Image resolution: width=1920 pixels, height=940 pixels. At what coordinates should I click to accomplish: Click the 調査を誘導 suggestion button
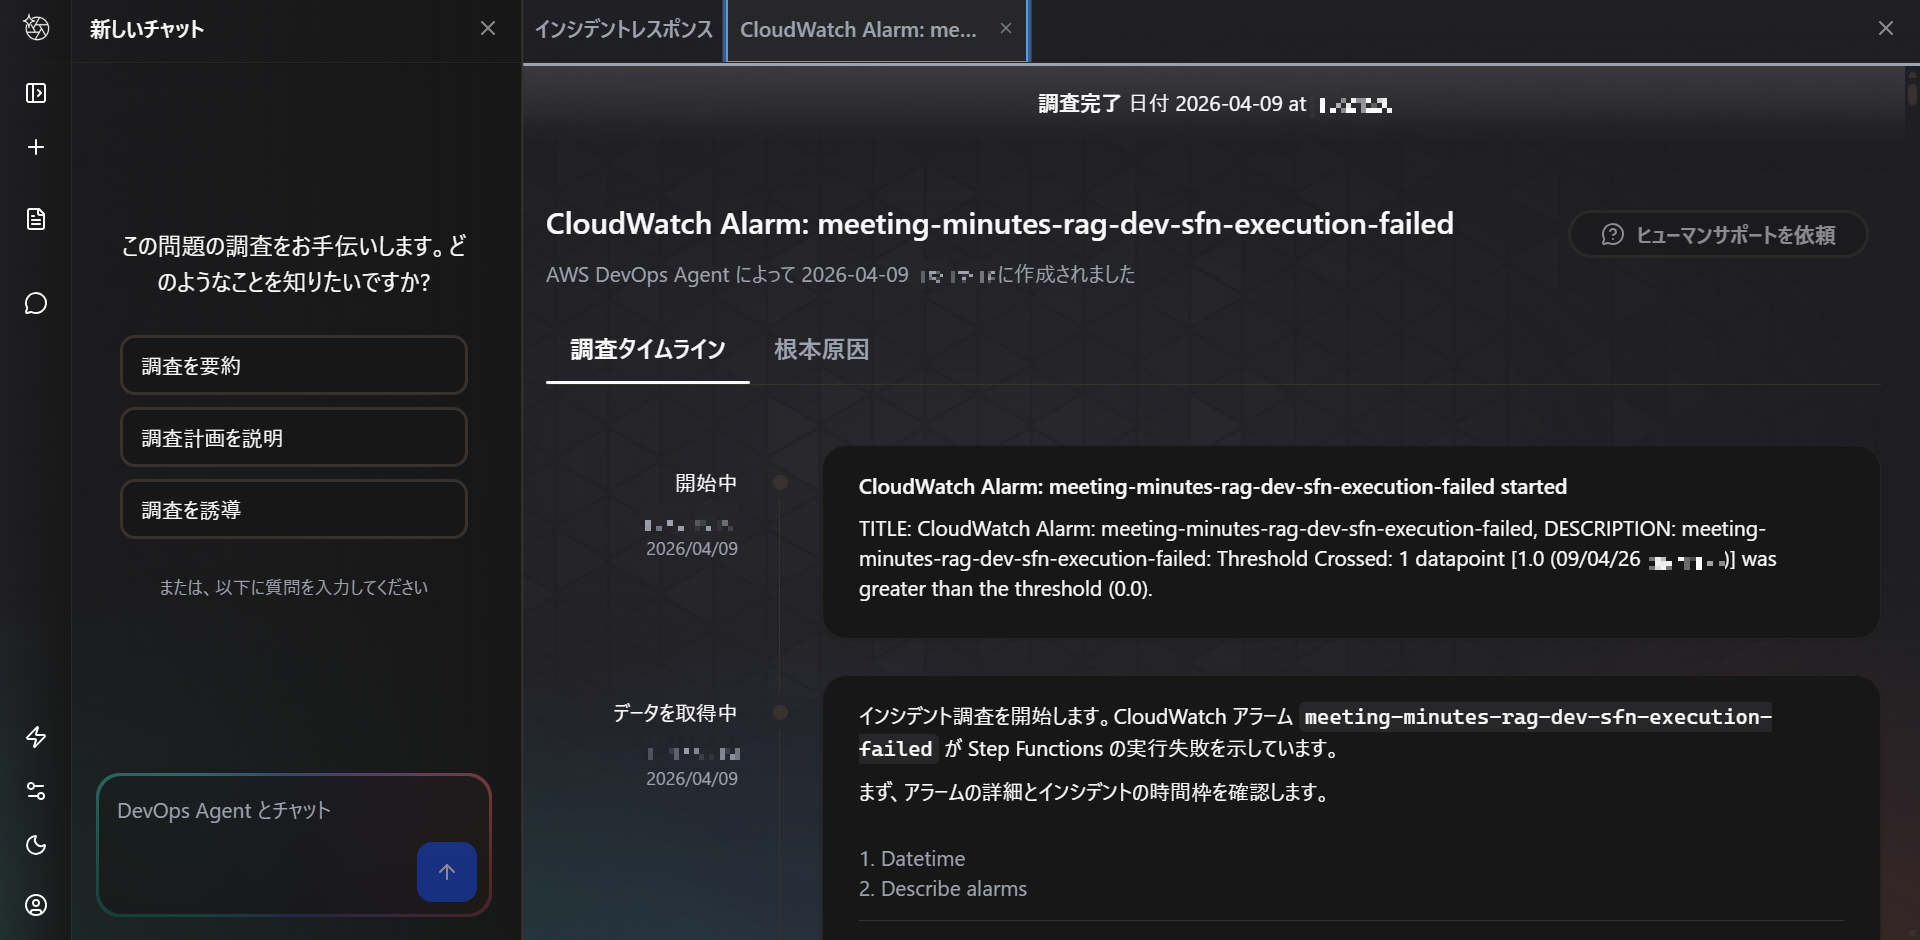(x=294, y=510)
